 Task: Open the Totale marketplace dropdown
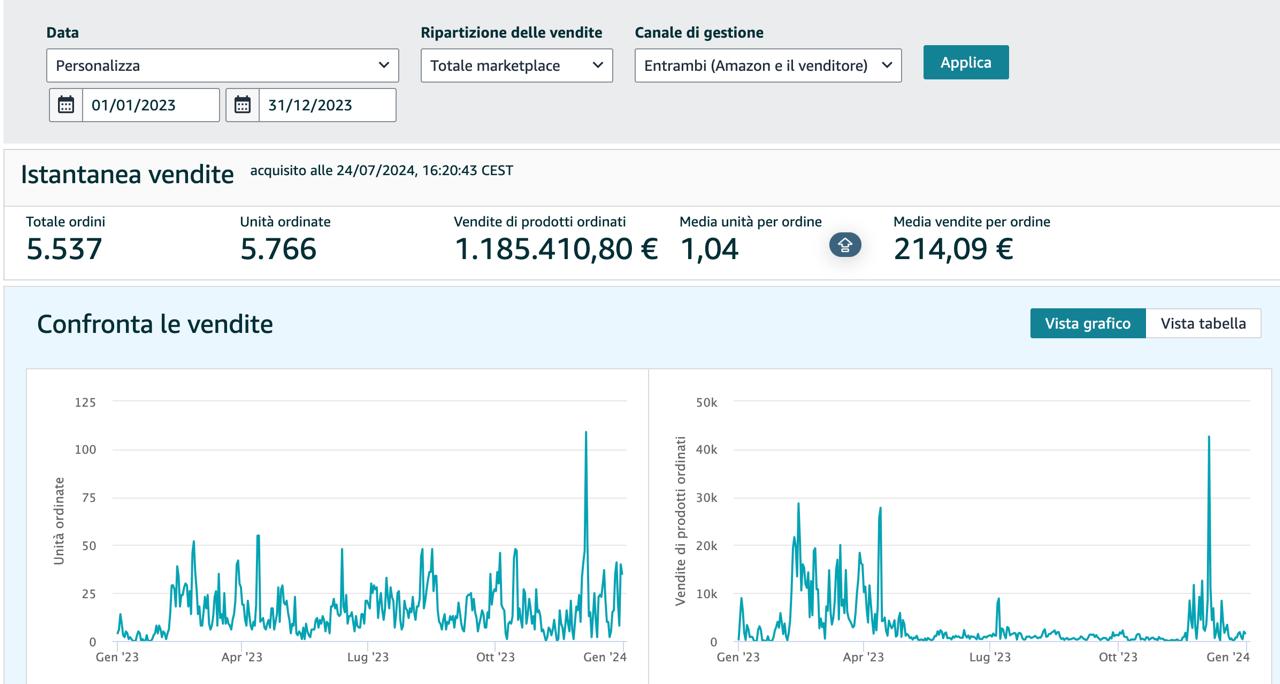[516, 66]
